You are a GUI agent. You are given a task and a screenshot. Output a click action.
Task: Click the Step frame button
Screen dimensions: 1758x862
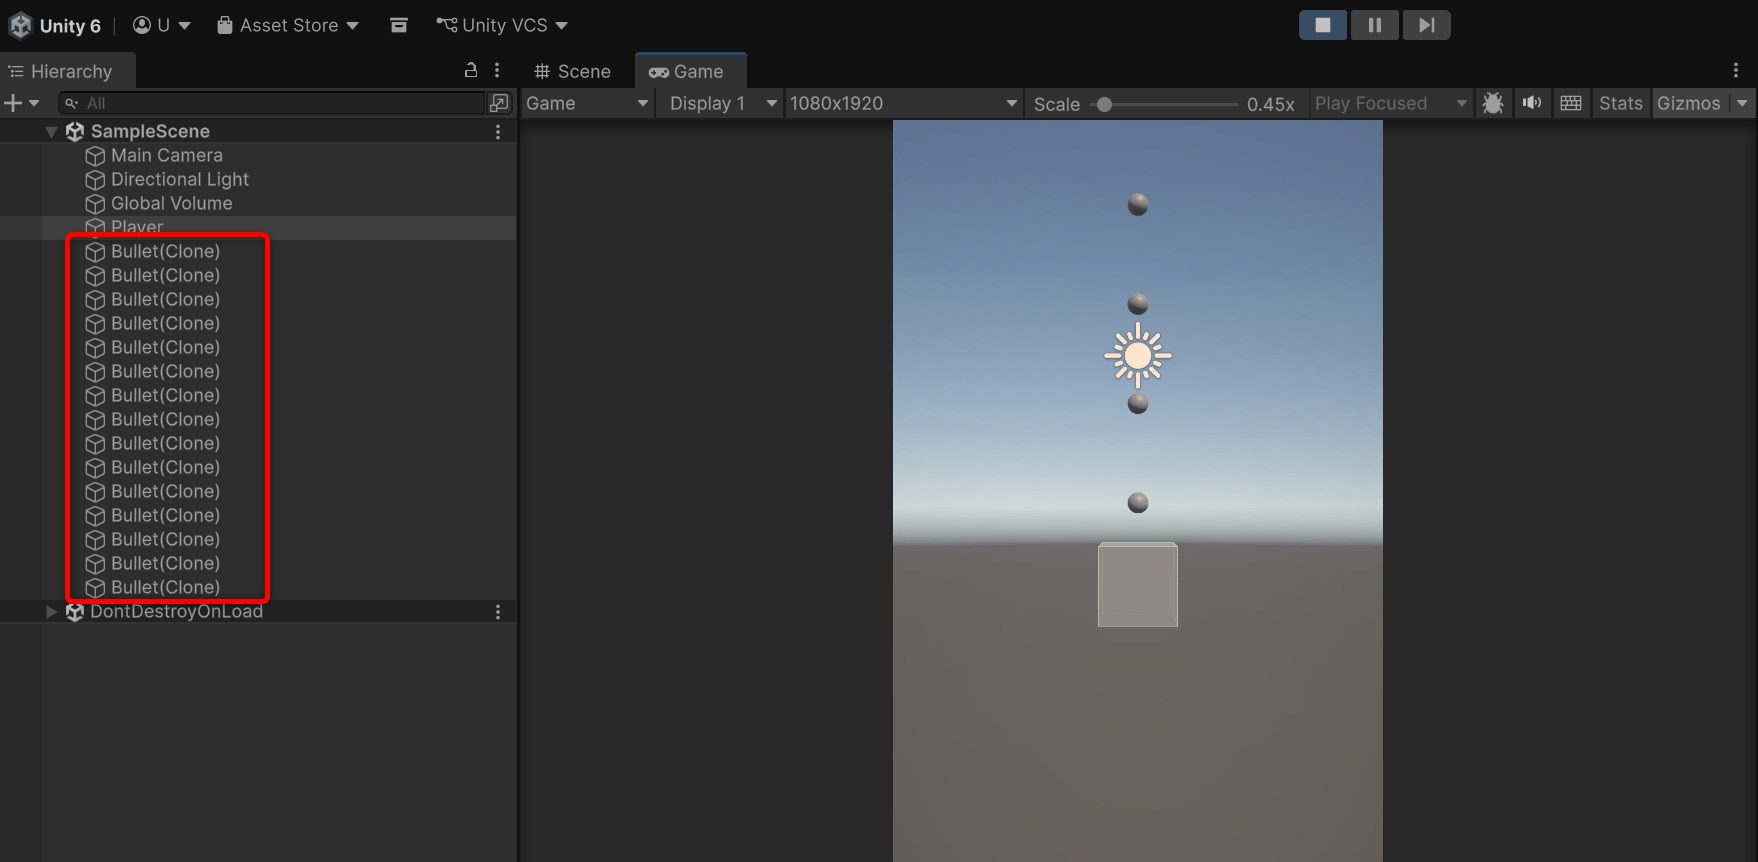(1426, 25)
